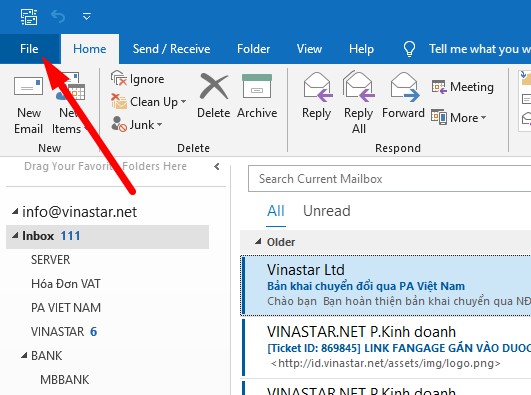Archive the selected message
This screenshot has width=531, height=395.
(257, 96)
